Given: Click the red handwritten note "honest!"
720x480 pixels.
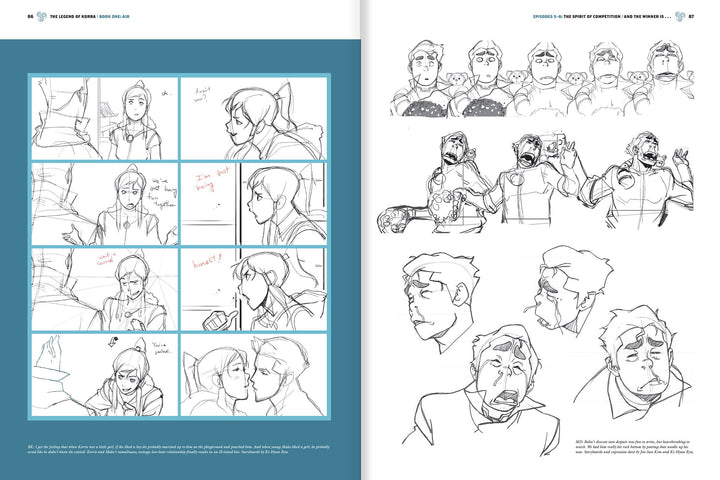Looking at the screenshot, I should pos(207,262).
